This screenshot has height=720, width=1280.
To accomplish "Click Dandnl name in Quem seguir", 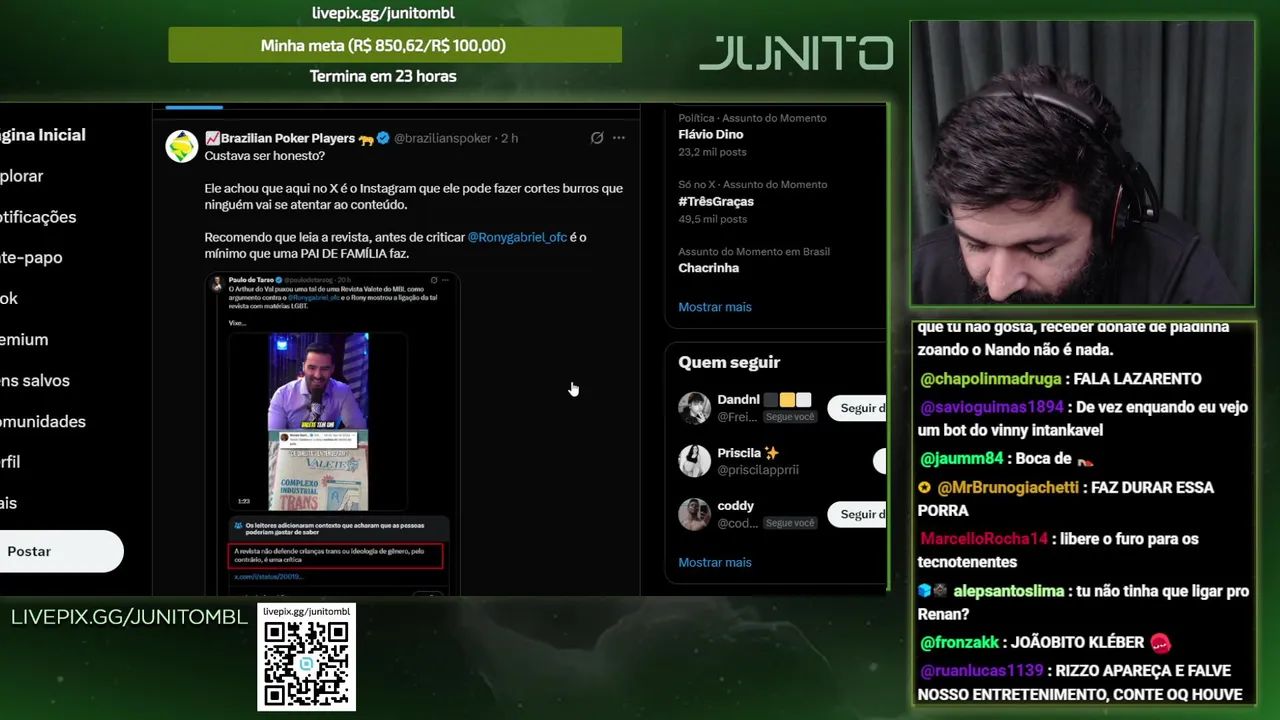I will (x=738, y=399).
